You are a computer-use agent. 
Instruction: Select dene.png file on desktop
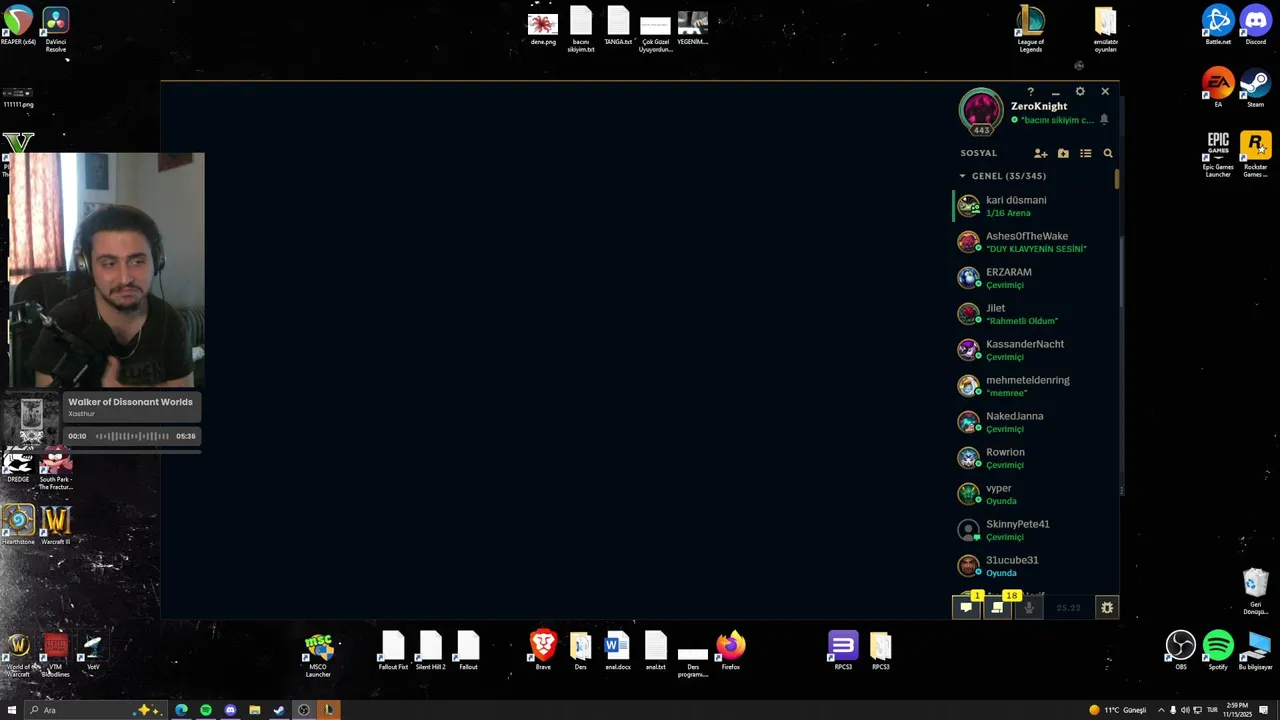tap(543, 27)
